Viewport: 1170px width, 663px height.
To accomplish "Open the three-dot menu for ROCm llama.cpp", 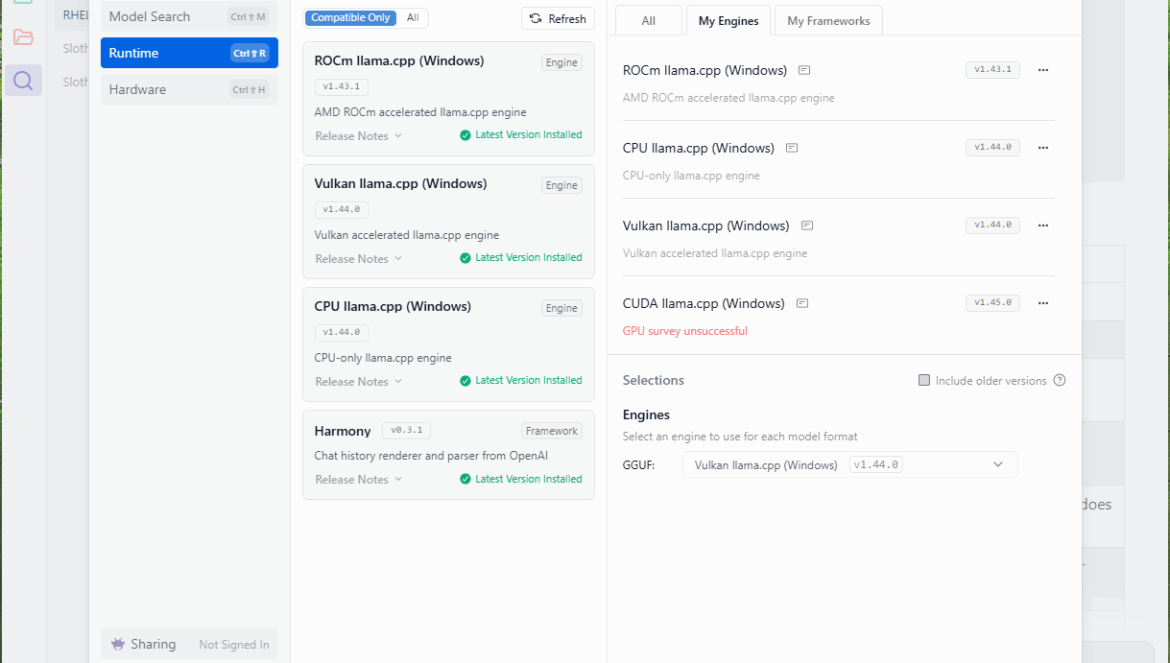I will pyautogui.click(x=1043, y=70).
